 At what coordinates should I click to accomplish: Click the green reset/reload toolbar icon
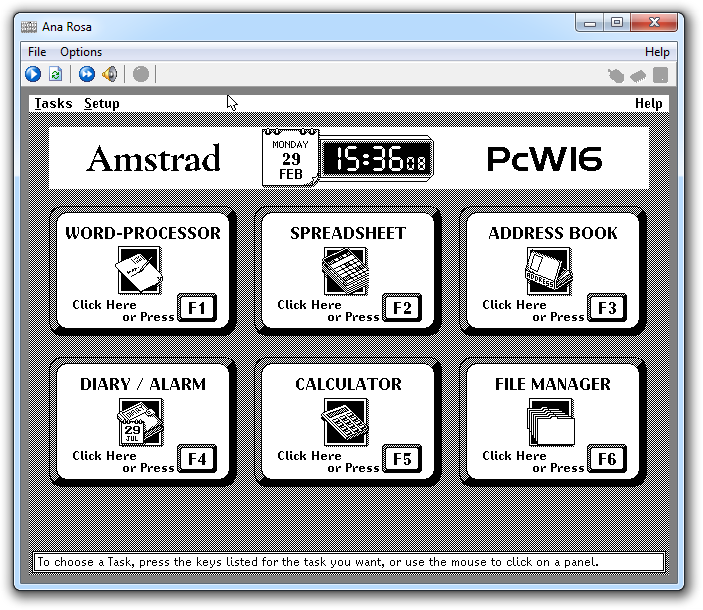click(x=56, y=74)
